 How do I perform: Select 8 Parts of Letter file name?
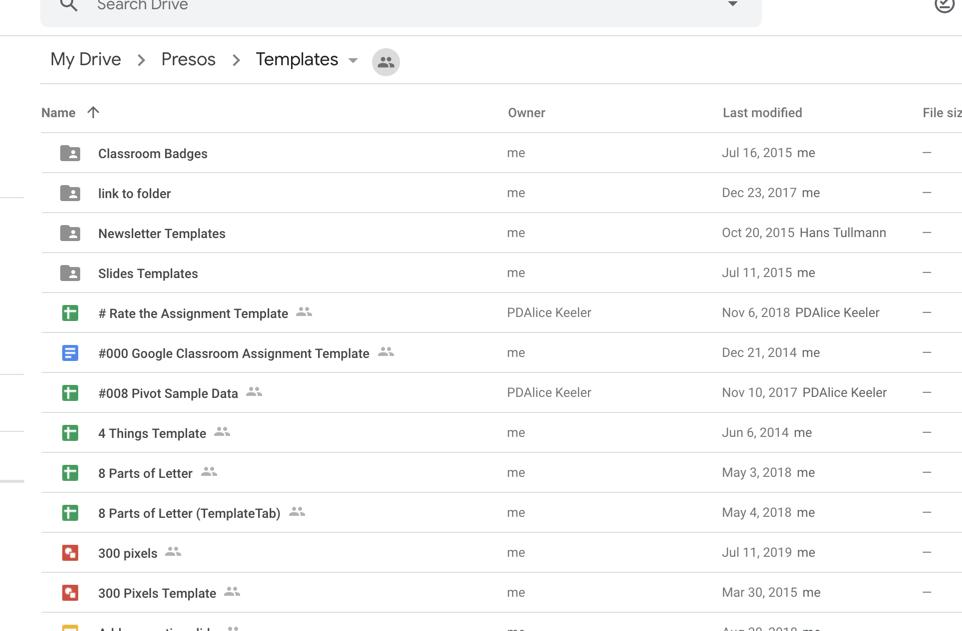[x=145, y=473]
